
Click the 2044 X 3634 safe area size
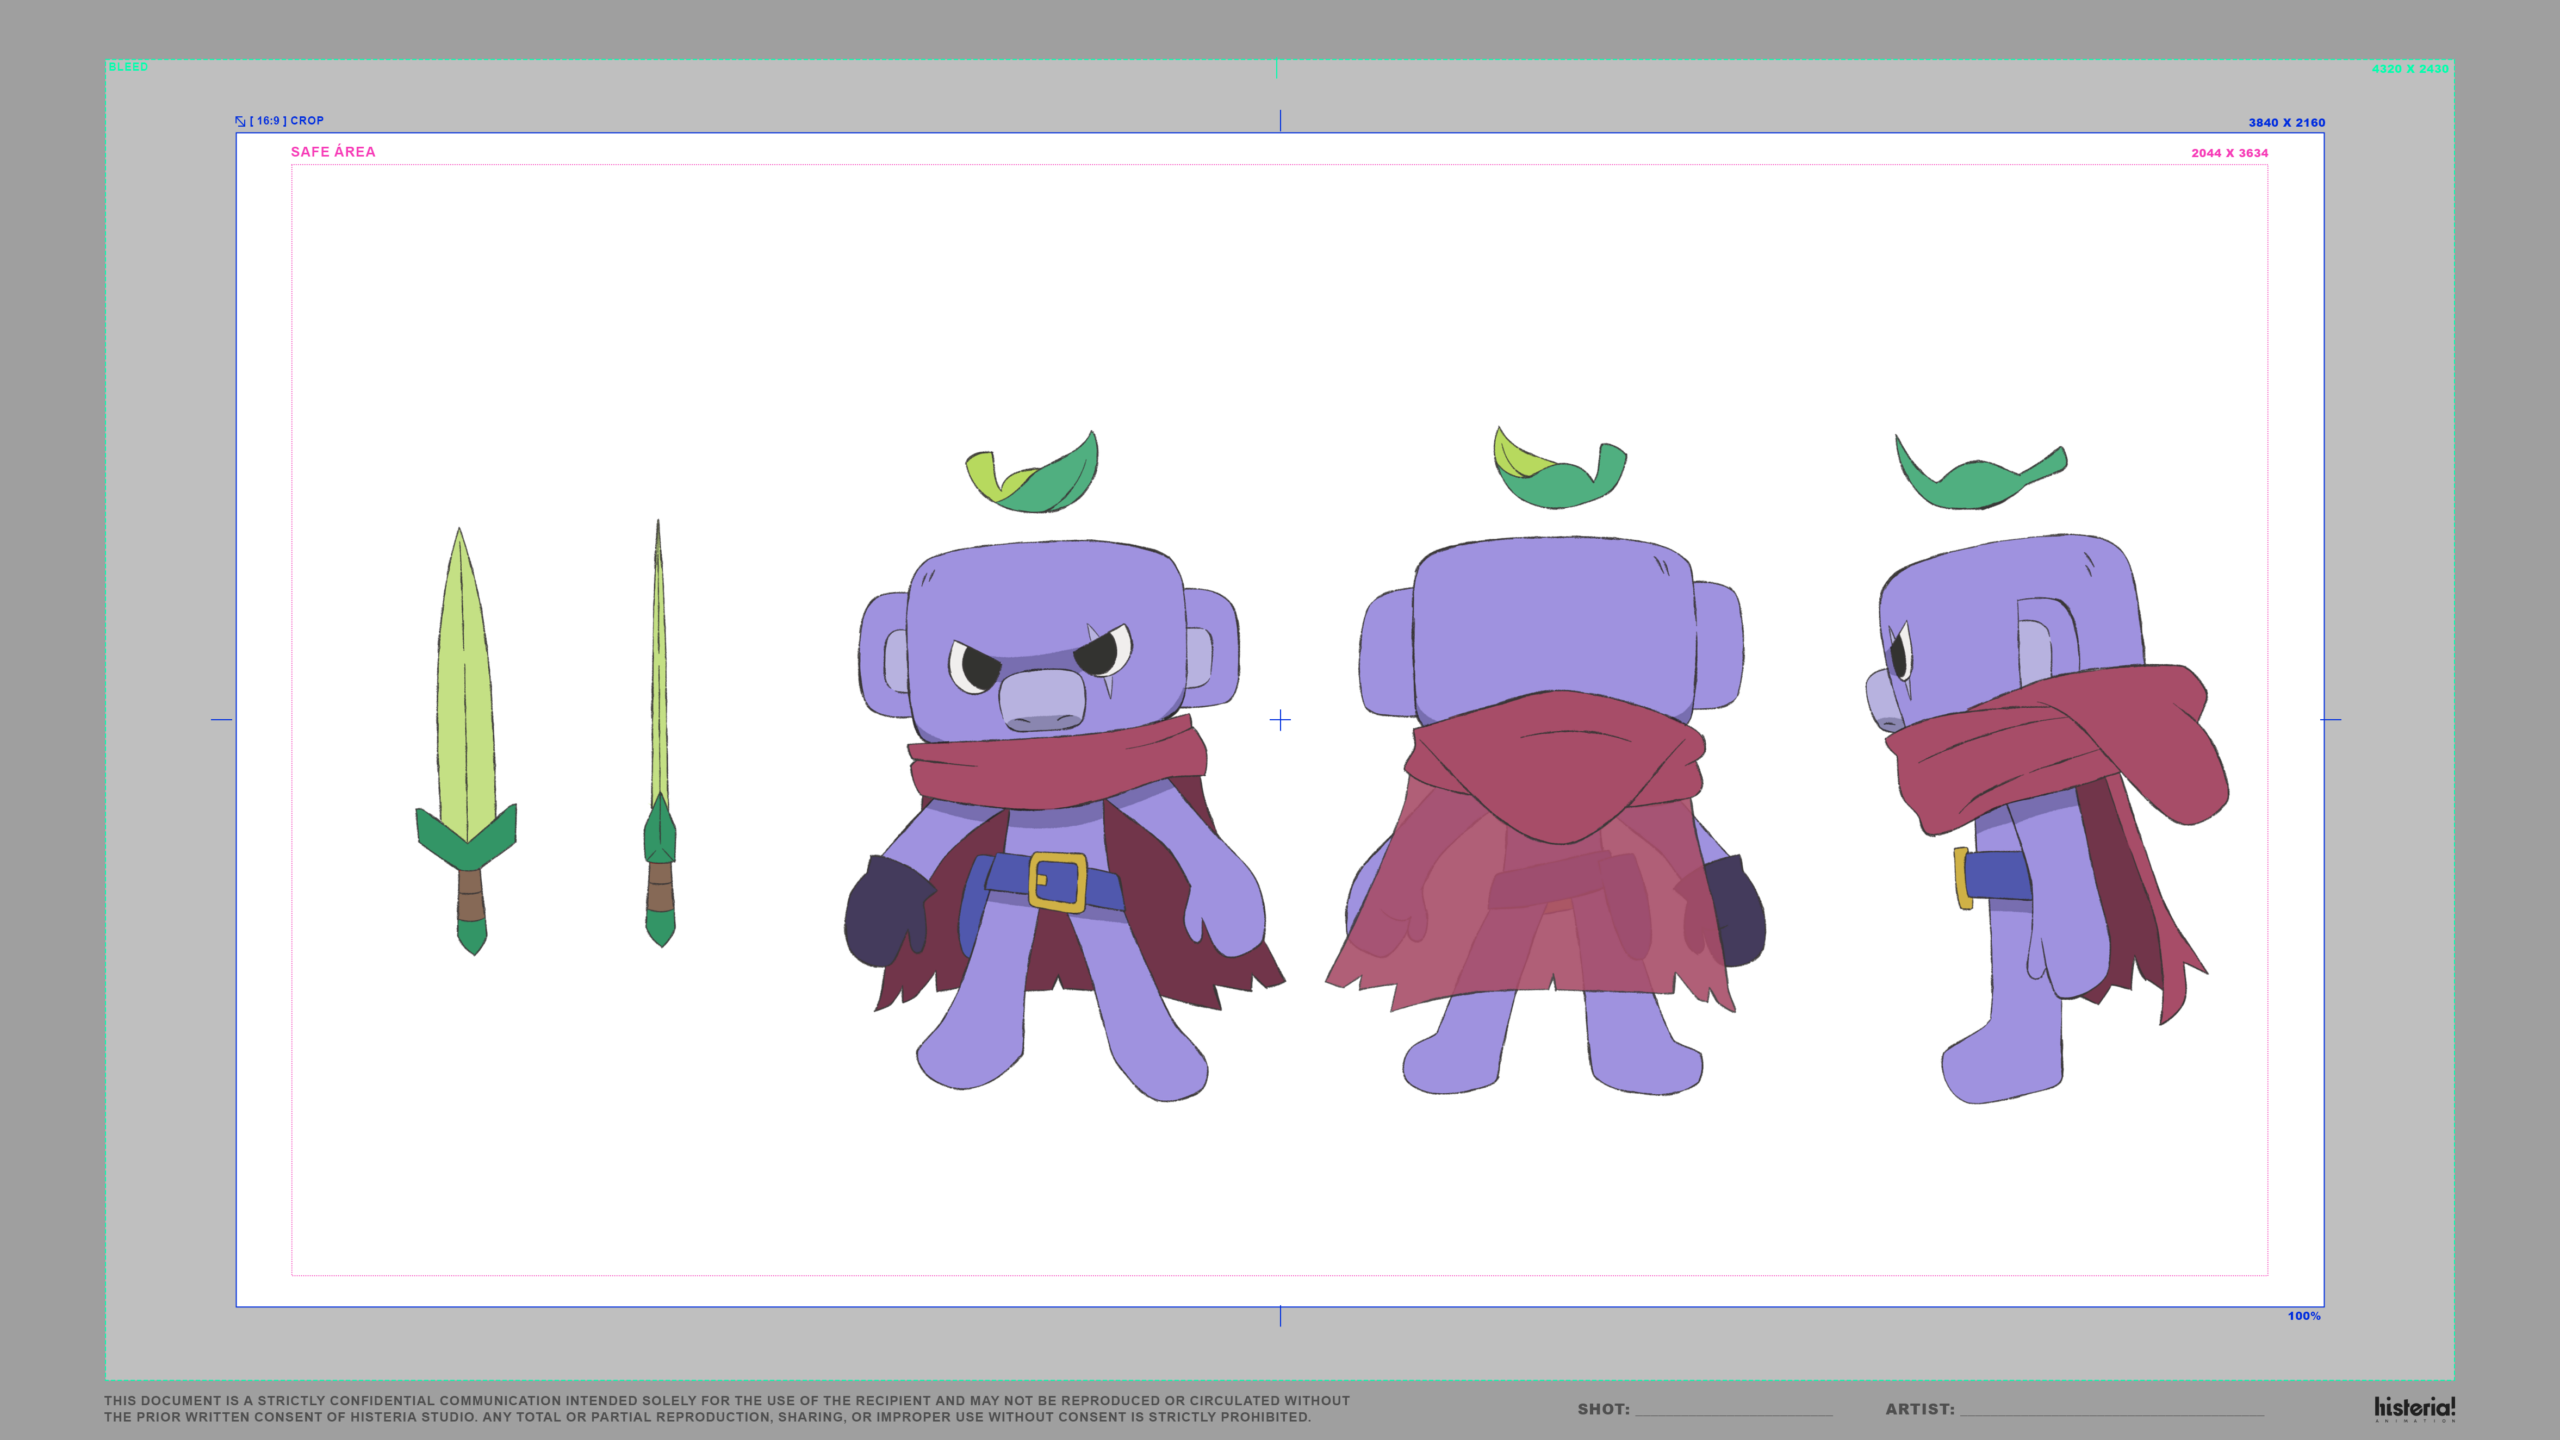pos(2229,153)
